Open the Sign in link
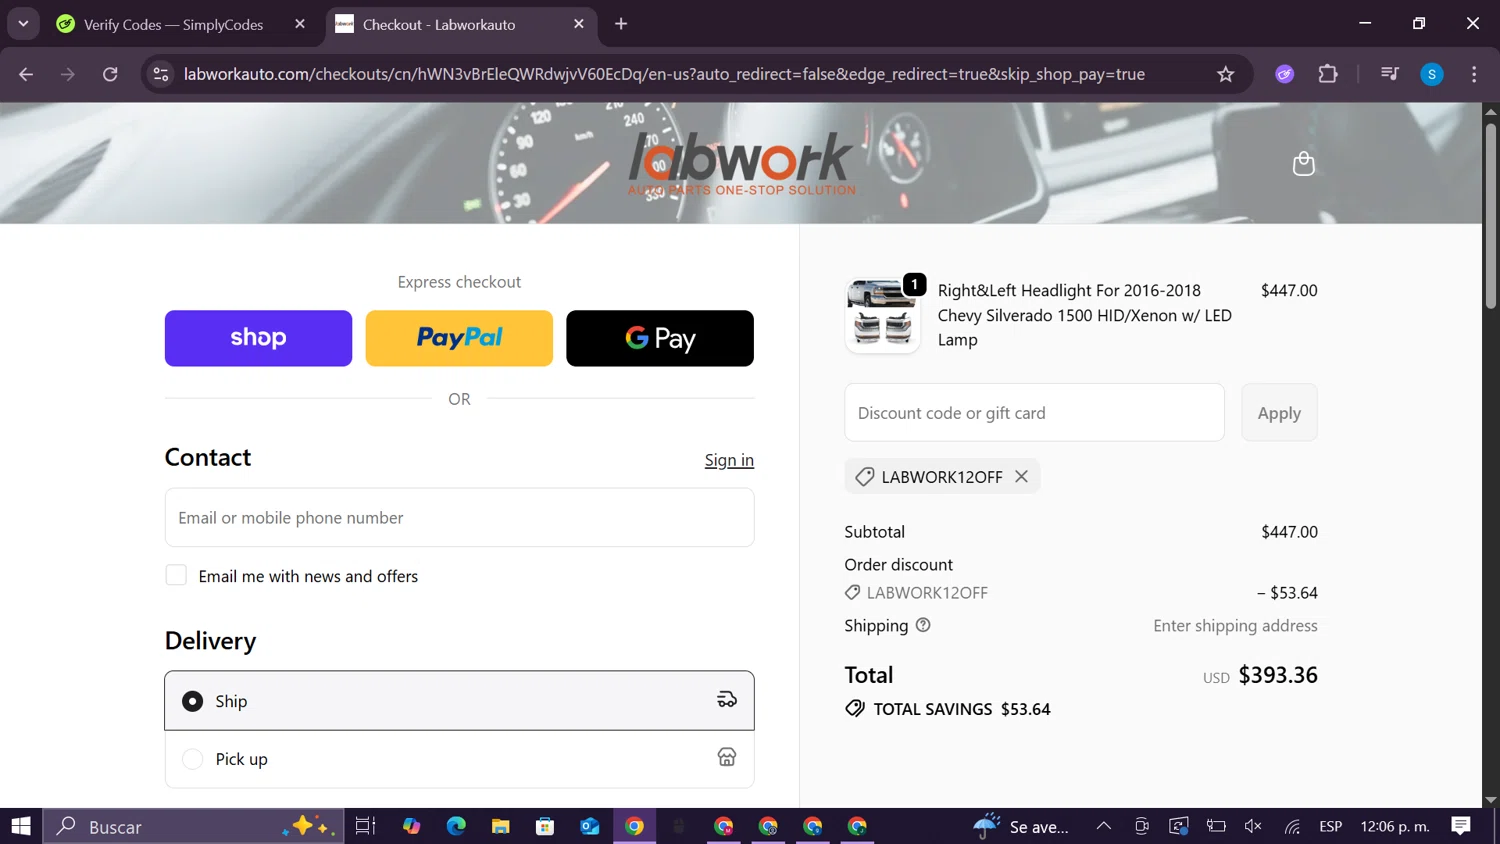Image resolution: width=1500 pixels, height=844 pixels. tap(729, 460)
